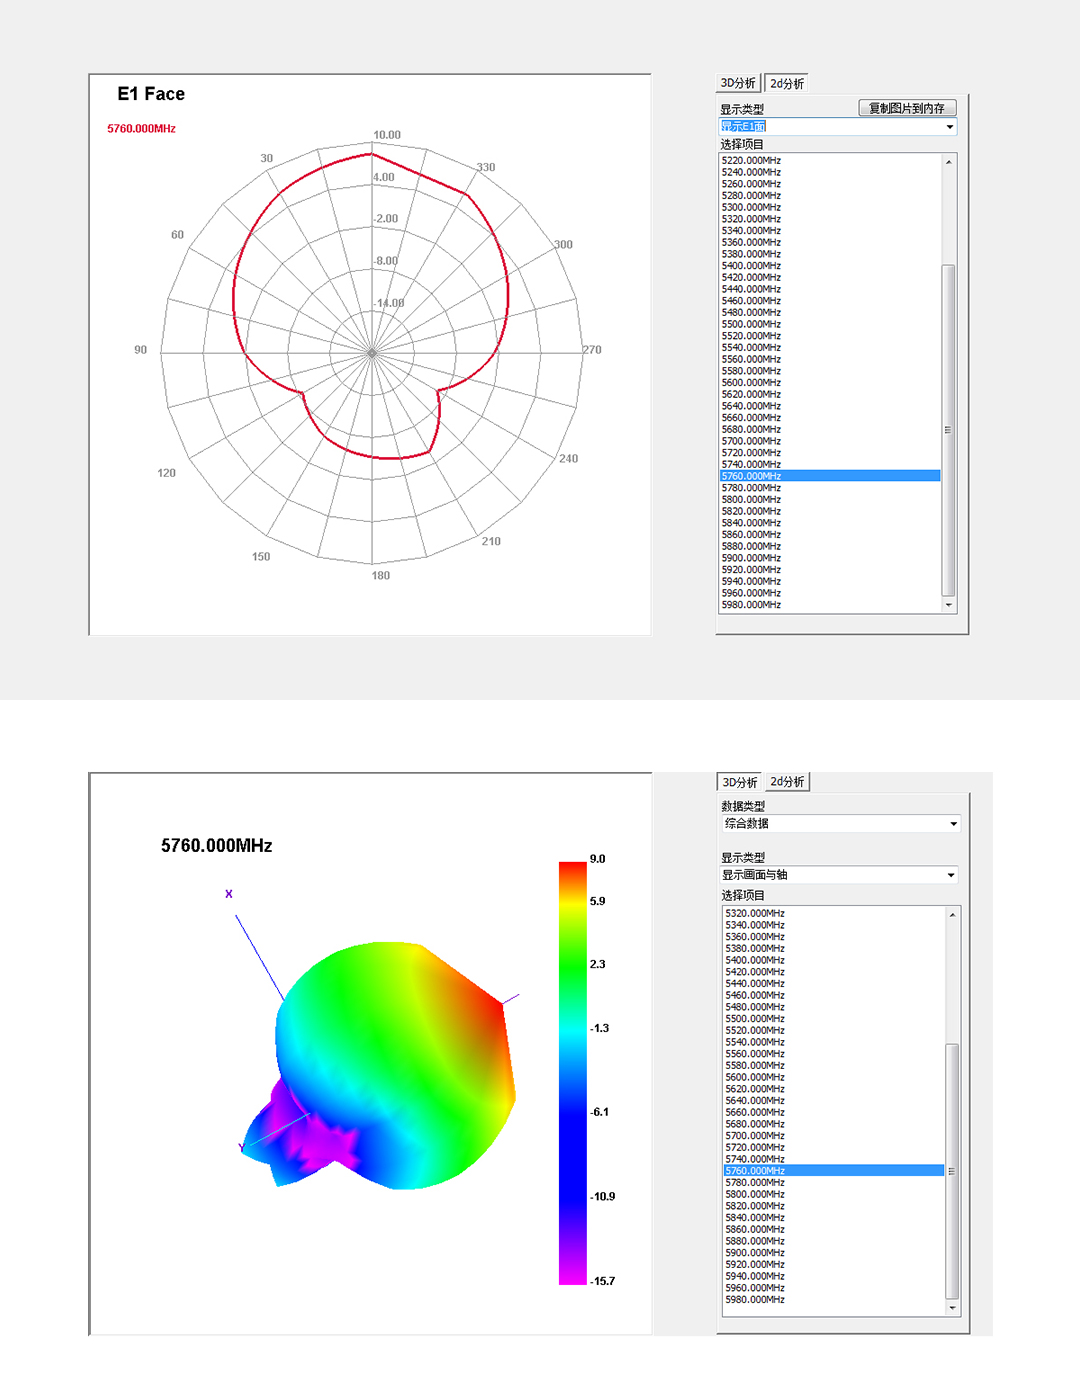Switch to 2d分析 tab in upper panel
The height and width of the screenshot is (1400, 1080).
pos(787,83)
